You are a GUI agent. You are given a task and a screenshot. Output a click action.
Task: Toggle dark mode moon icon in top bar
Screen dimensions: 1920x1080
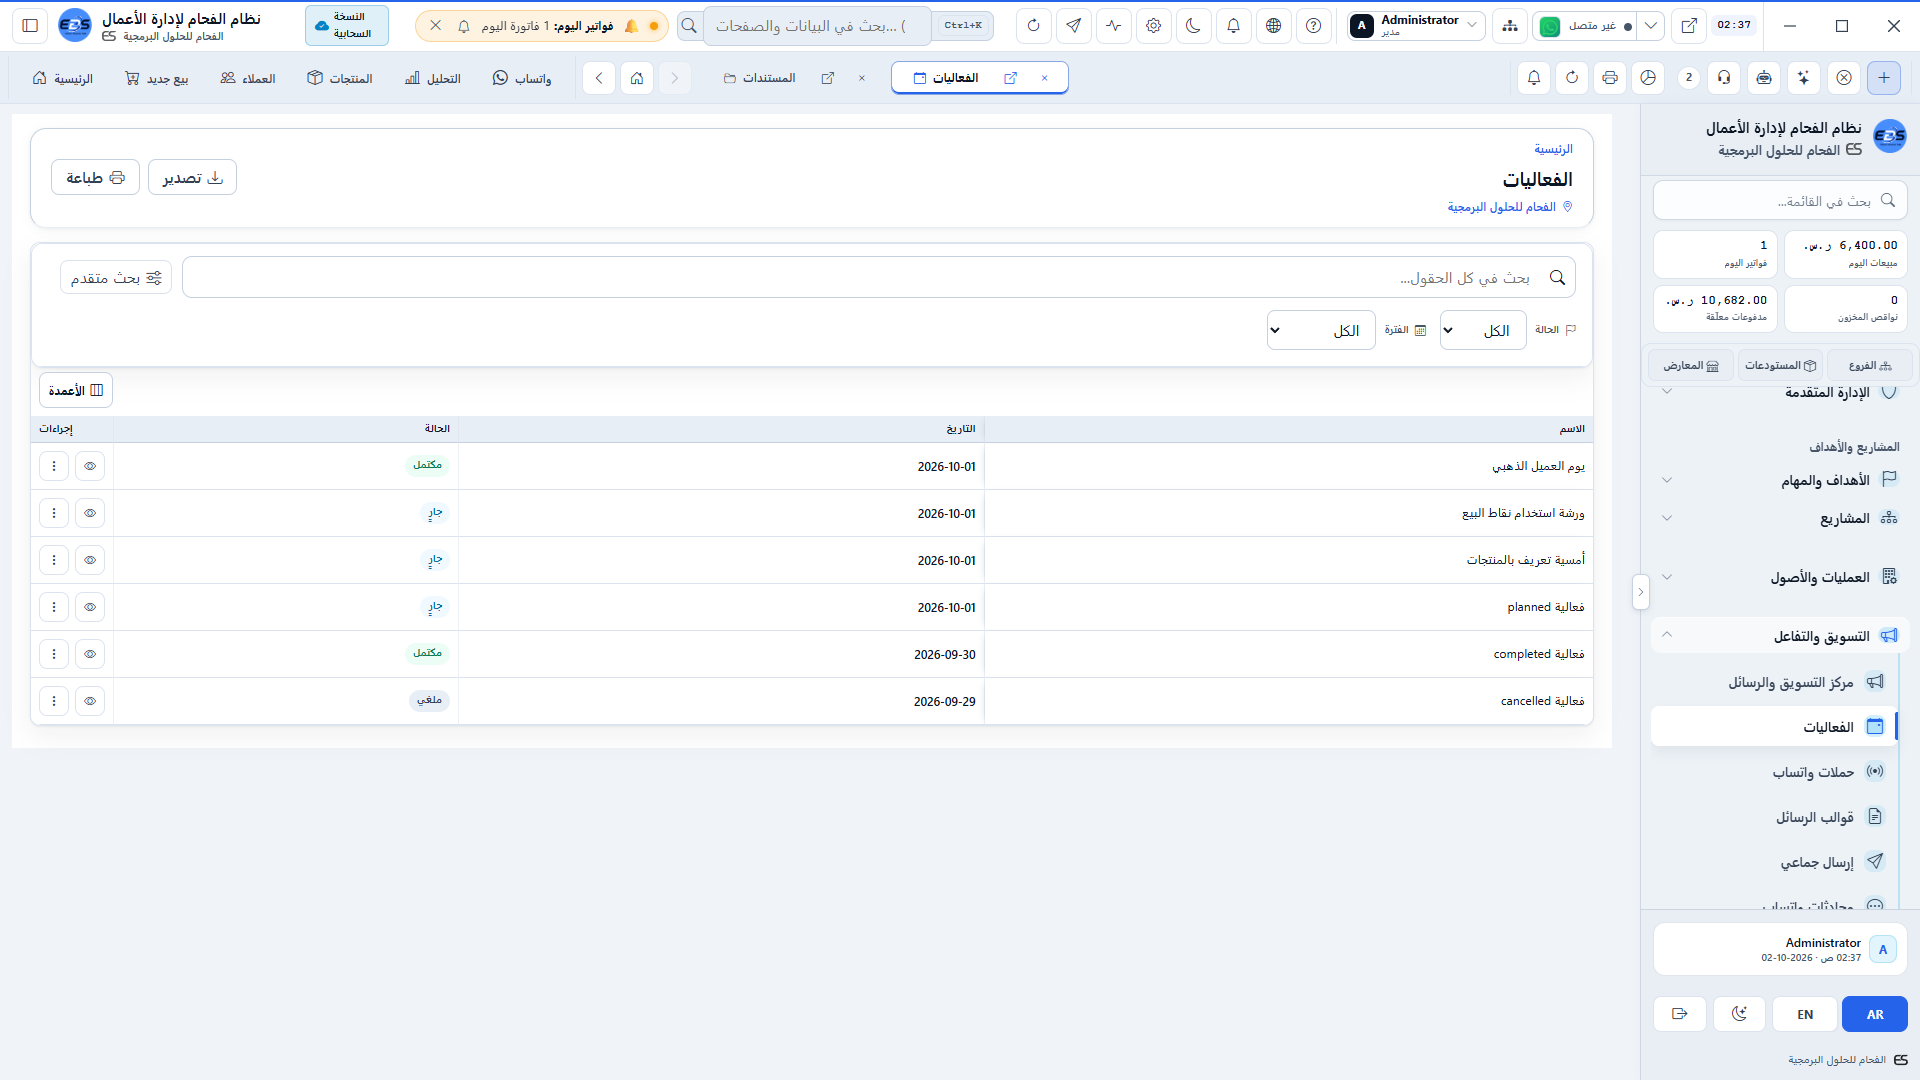[1193, 26]
